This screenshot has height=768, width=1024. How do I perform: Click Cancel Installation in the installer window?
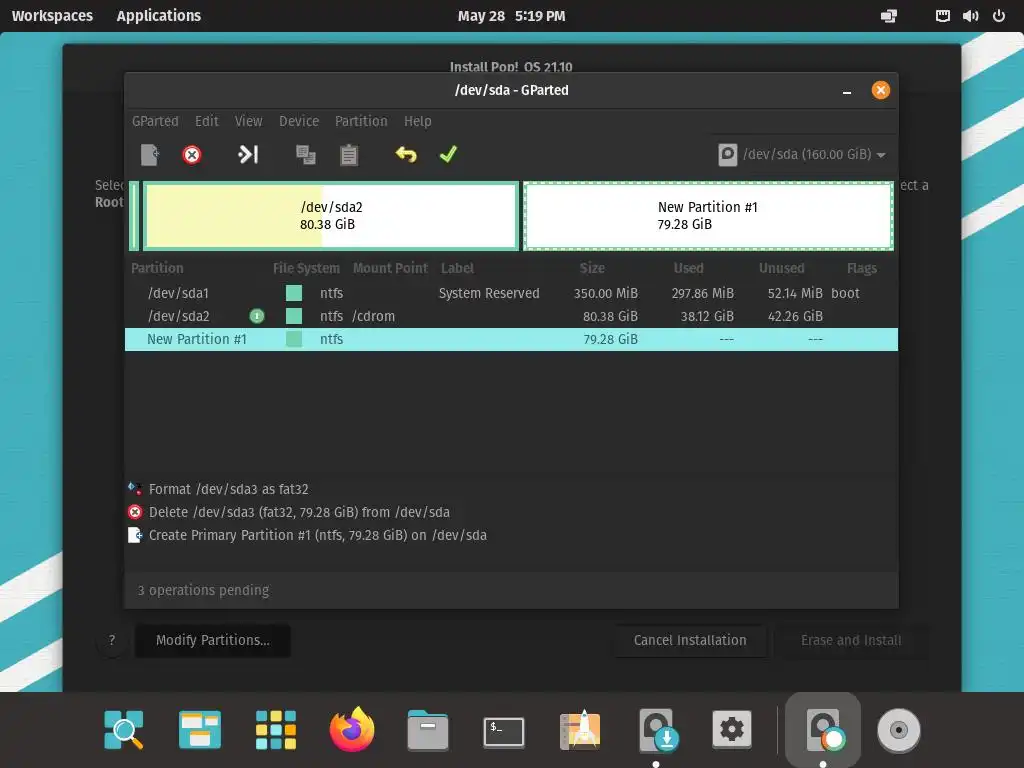[690, 641]
